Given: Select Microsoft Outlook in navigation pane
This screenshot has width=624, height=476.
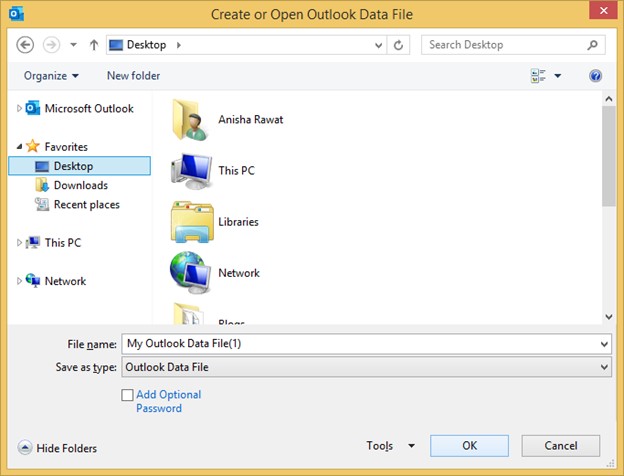Looking at the screenshot, I should pyautogui.click(x=80, y=108).
